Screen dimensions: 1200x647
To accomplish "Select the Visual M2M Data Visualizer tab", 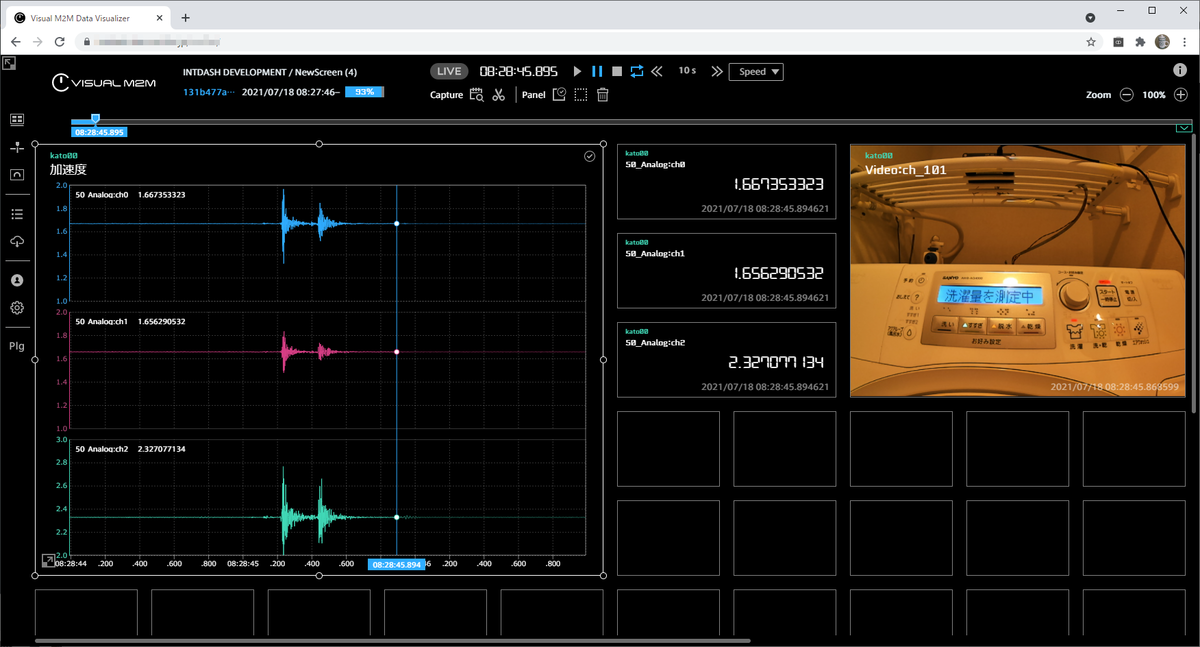I will pos(87,17).
